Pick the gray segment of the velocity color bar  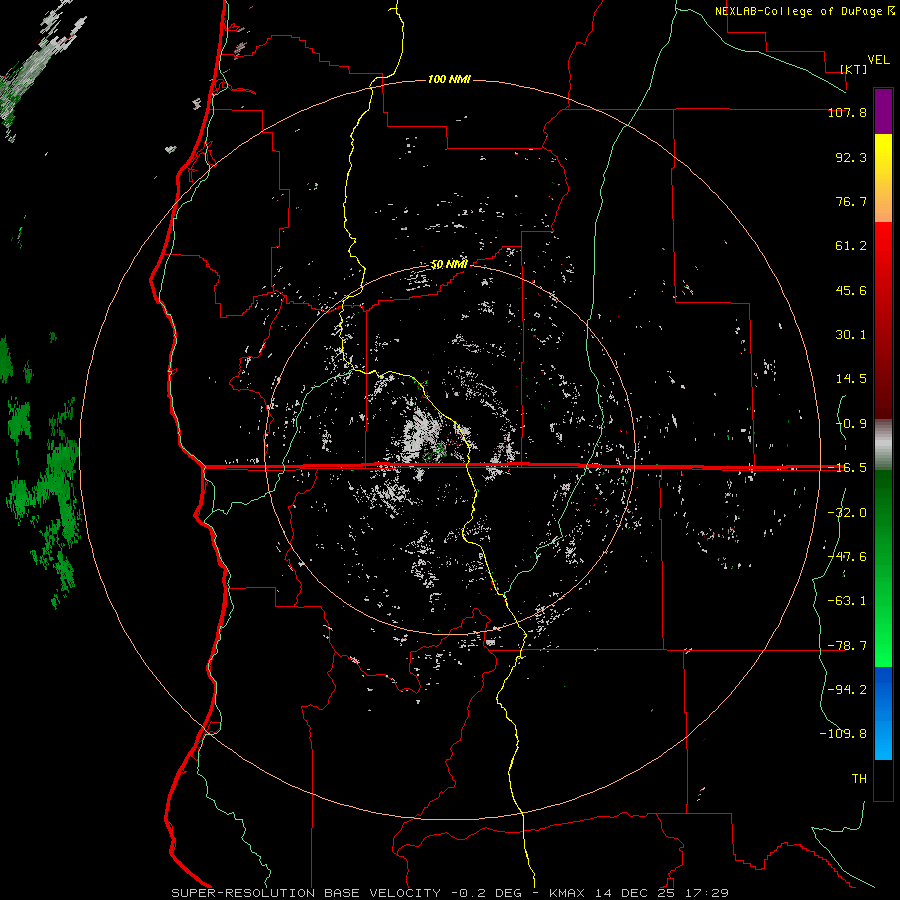point(883,445)
